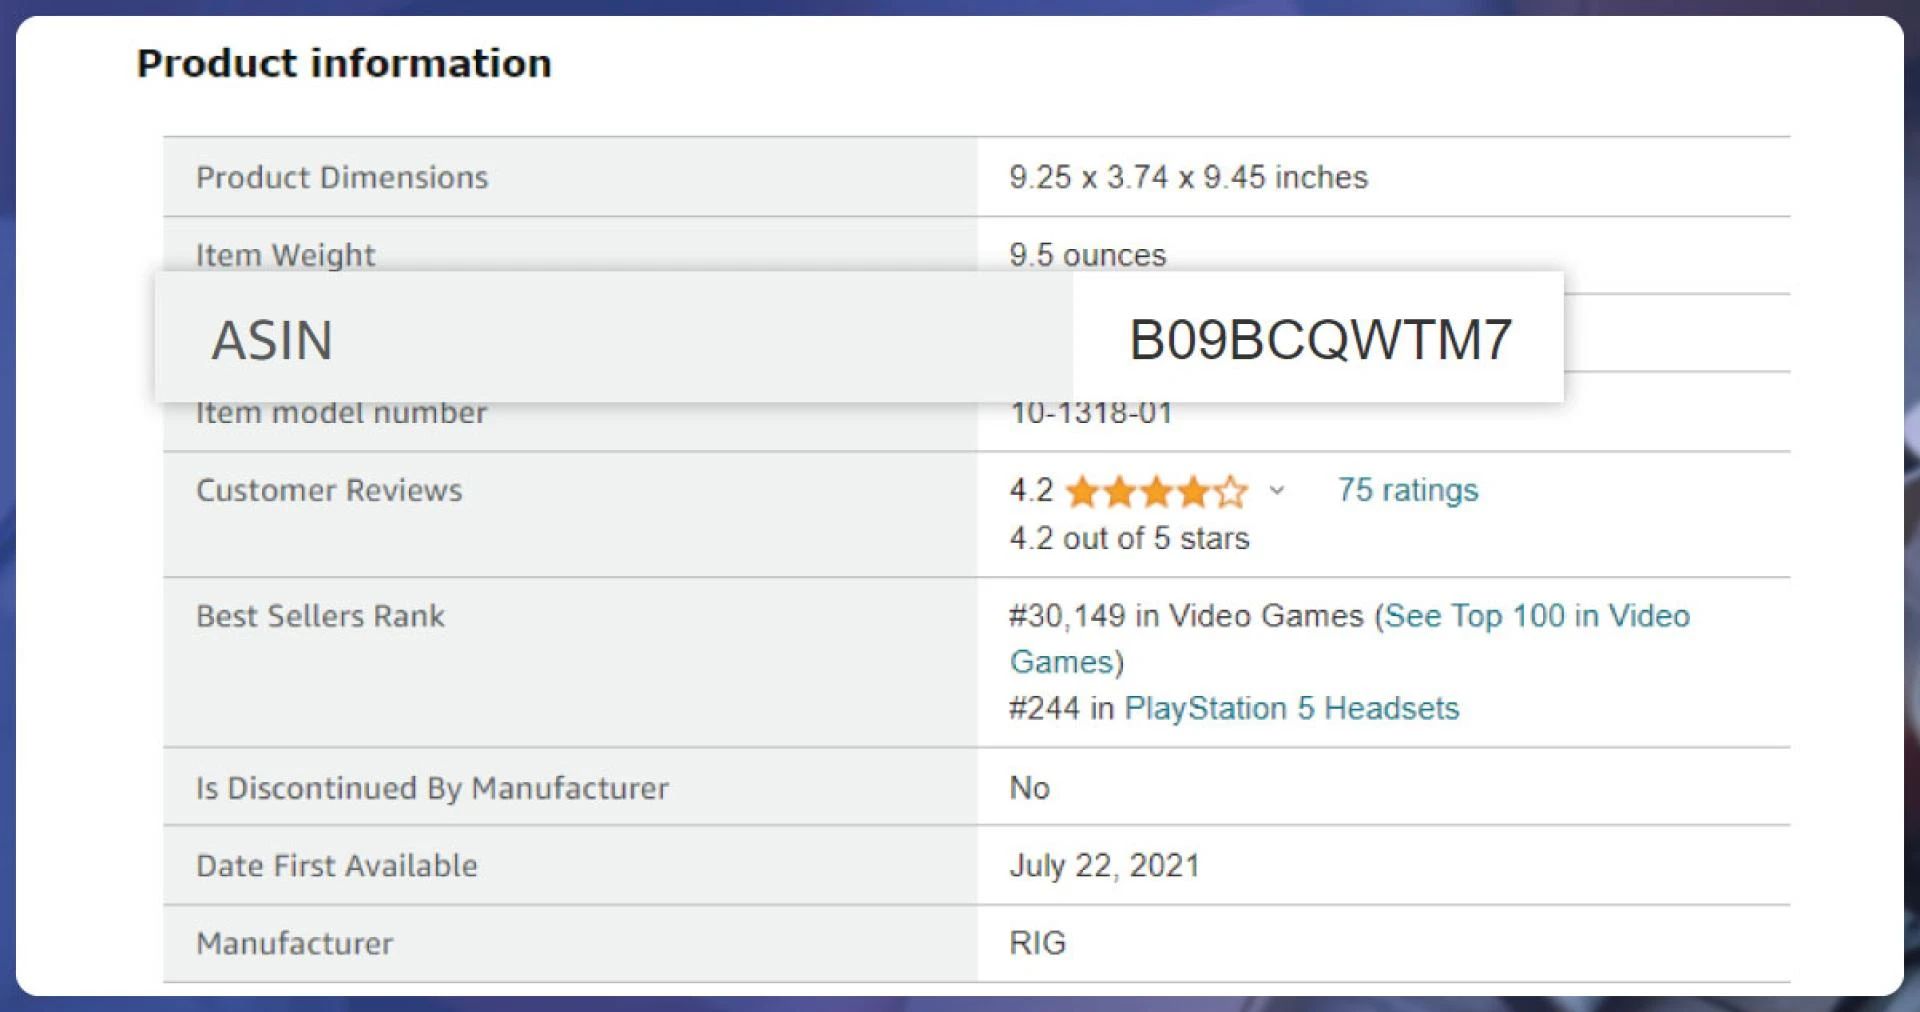Viewport: 1920px width, 1012px height.
Task: Click the second star in the rating
Action: (1120, 491)
